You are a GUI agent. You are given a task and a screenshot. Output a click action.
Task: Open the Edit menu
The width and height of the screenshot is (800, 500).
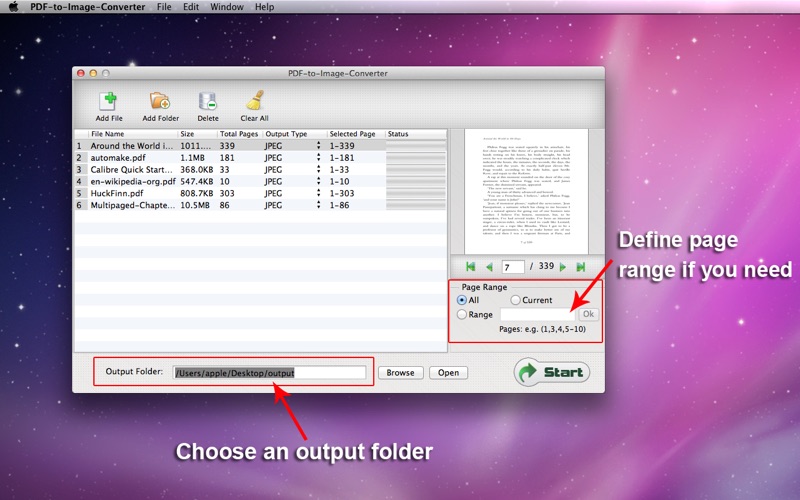(191, 7)
